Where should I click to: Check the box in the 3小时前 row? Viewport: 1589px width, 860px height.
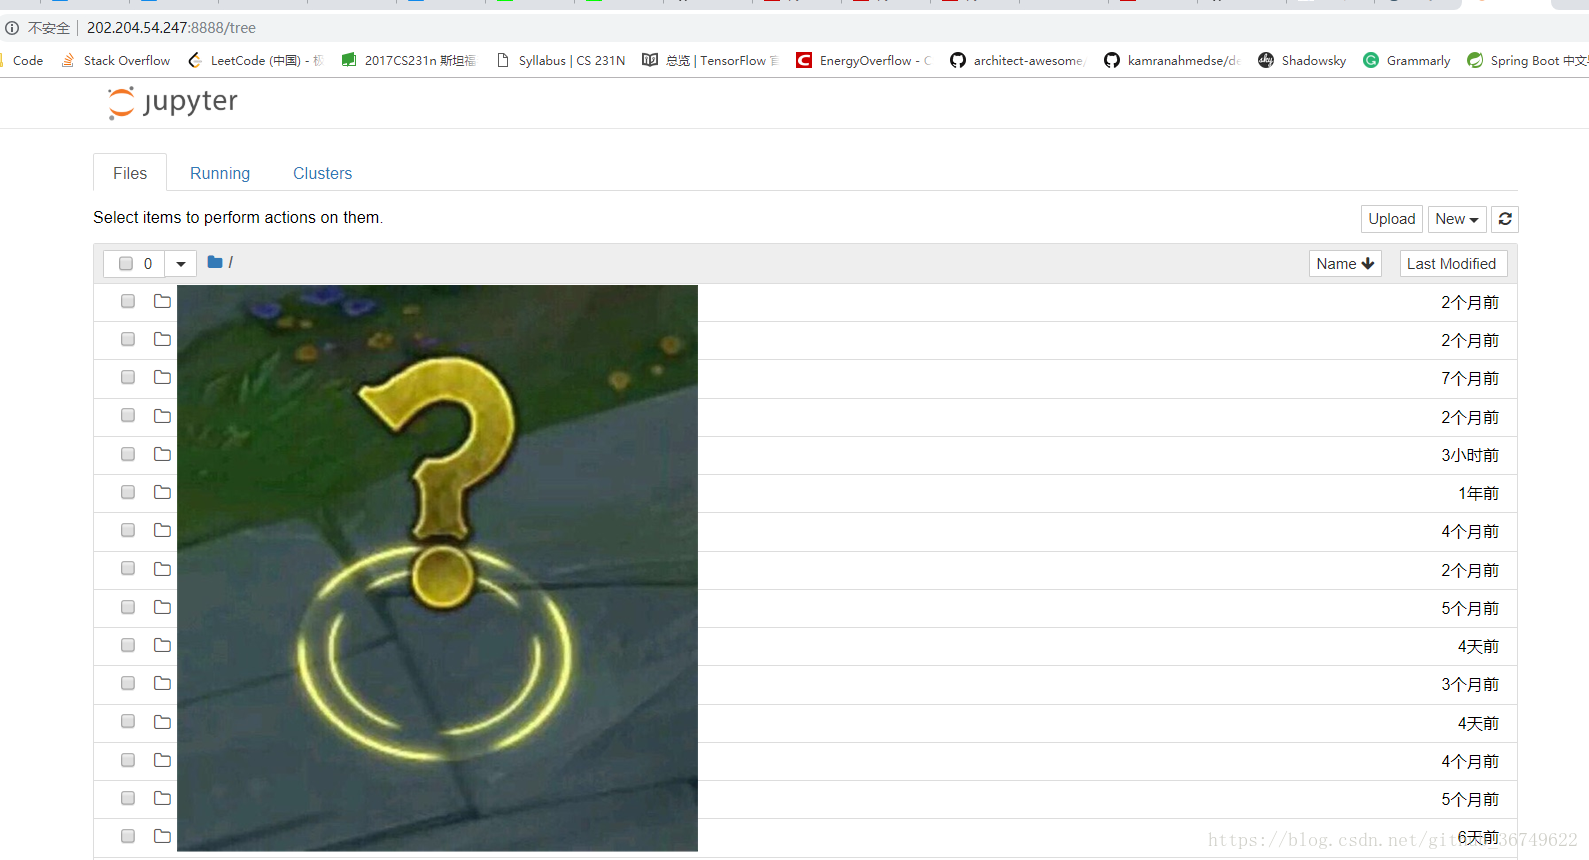pos(128,454)
